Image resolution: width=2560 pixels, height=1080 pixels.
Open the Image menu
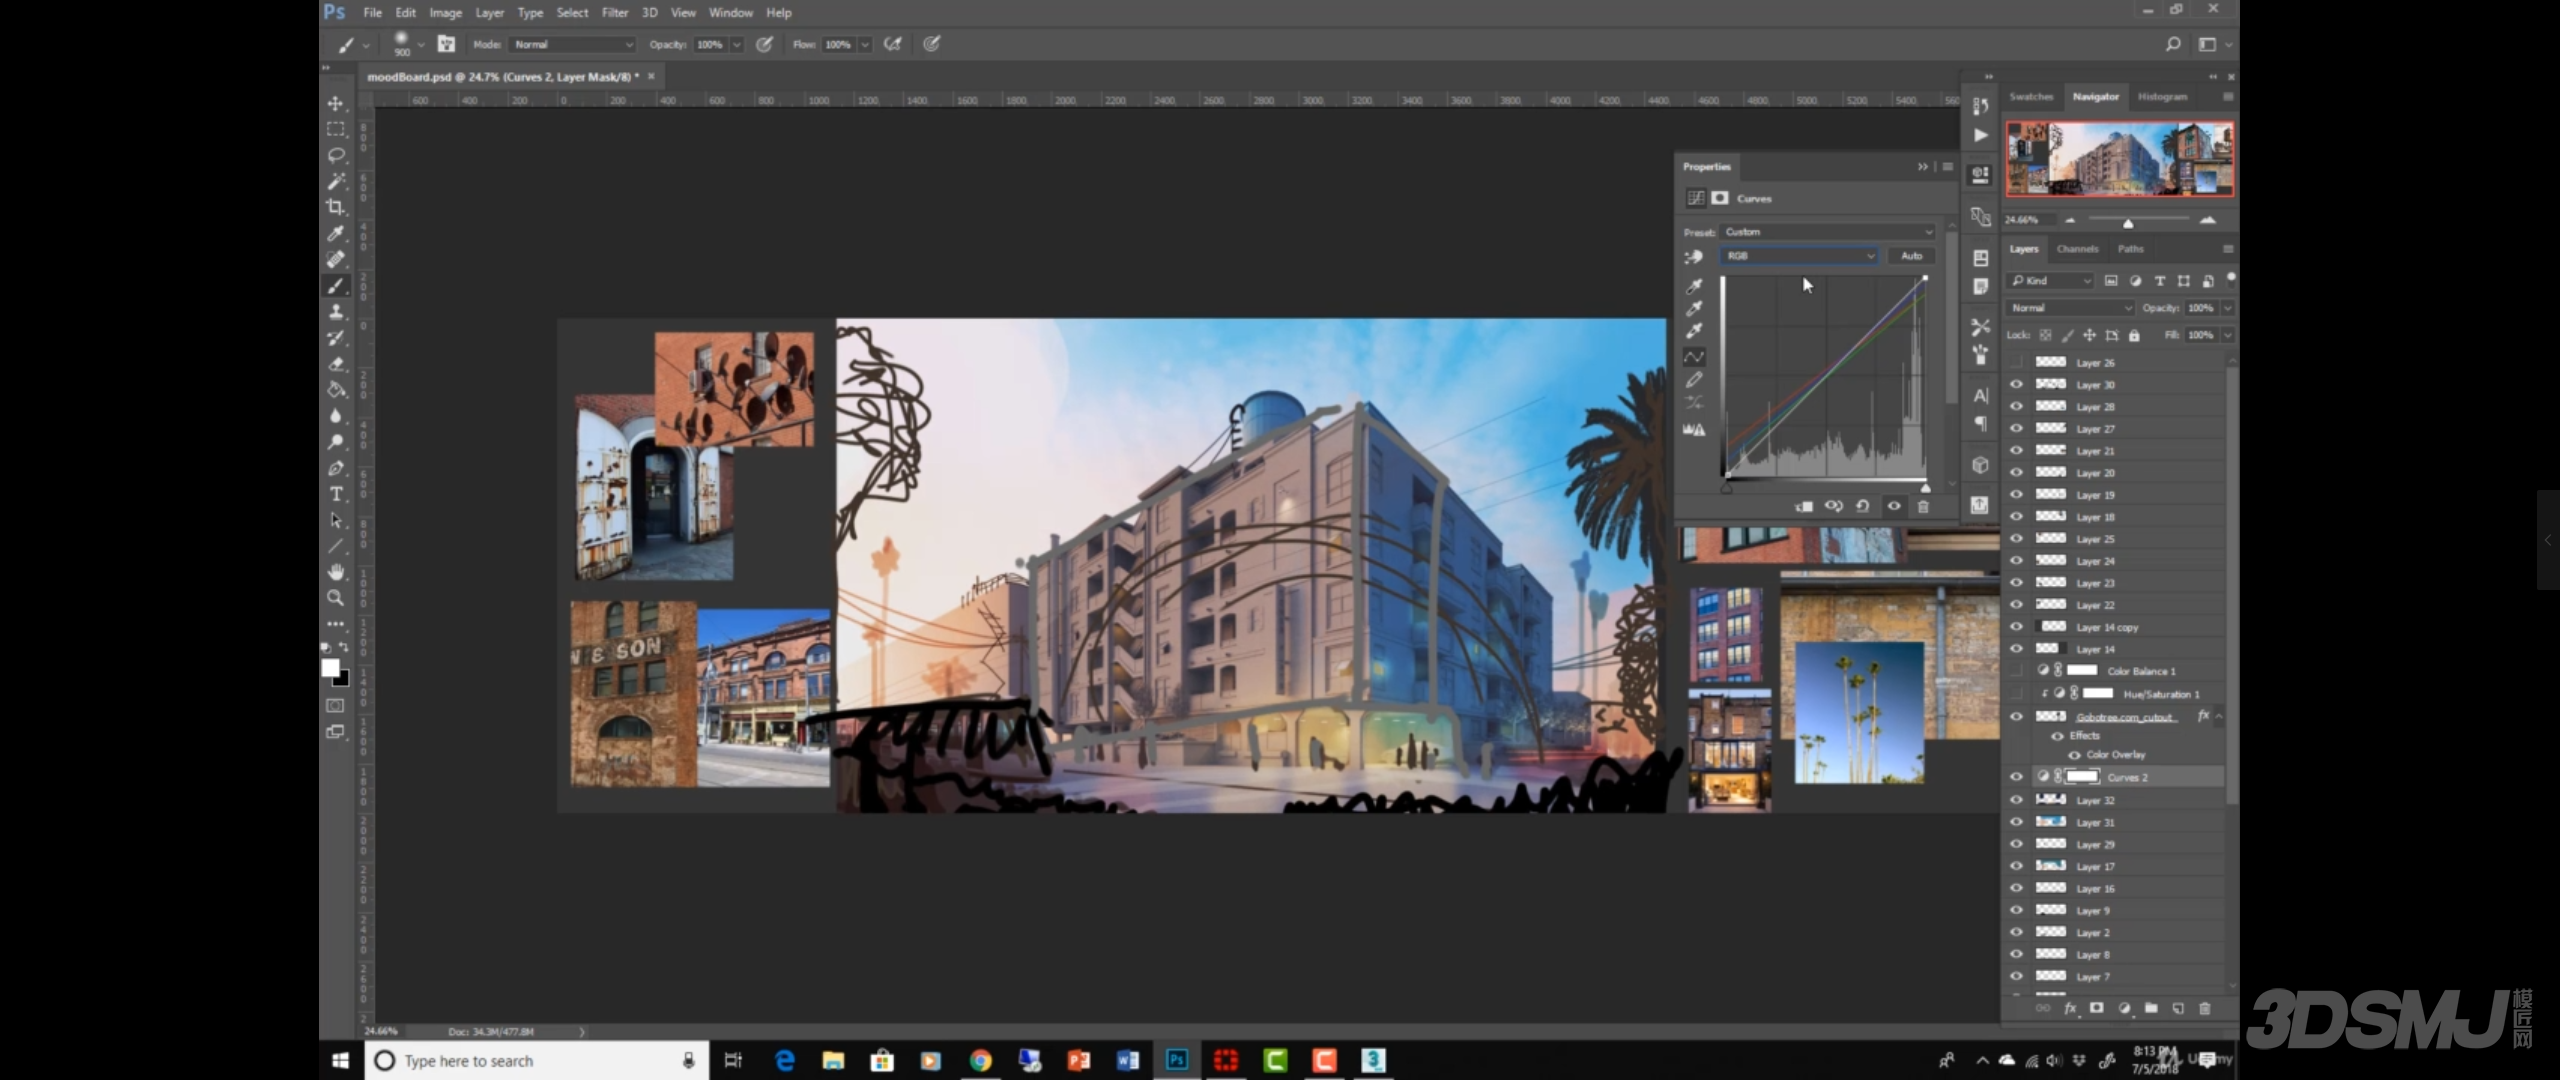[x=445, y=13]
